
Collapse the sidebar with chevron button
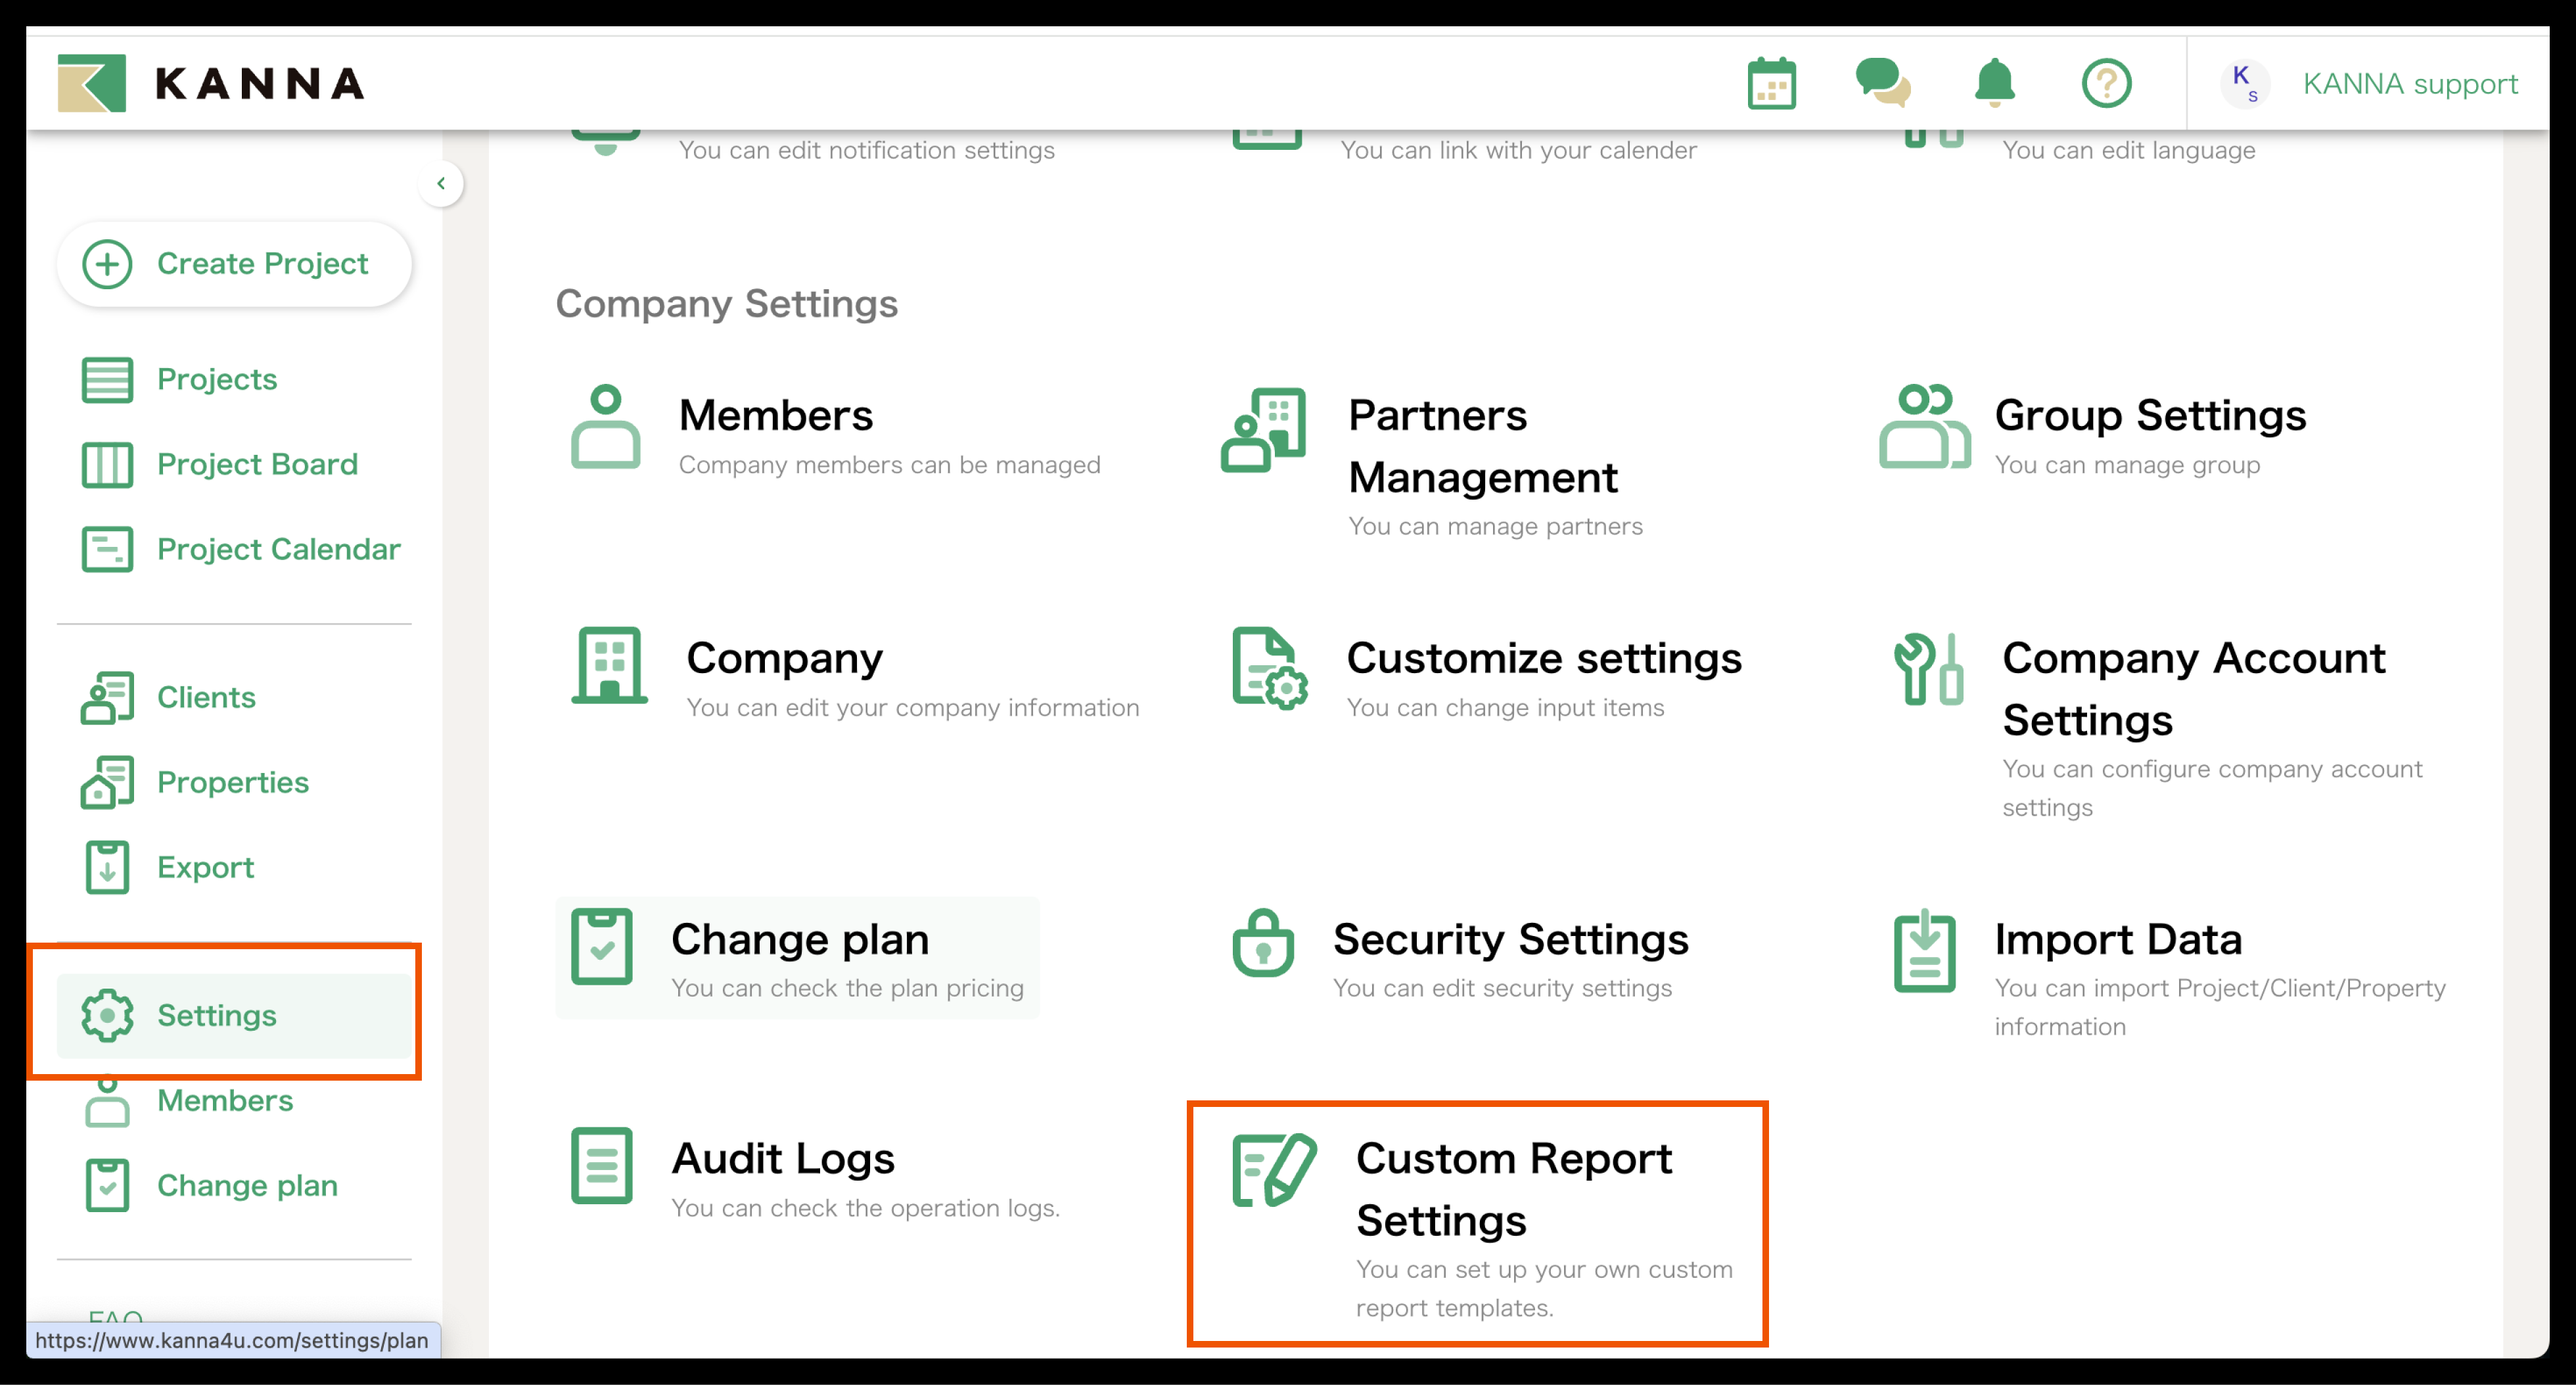[441, 184]
